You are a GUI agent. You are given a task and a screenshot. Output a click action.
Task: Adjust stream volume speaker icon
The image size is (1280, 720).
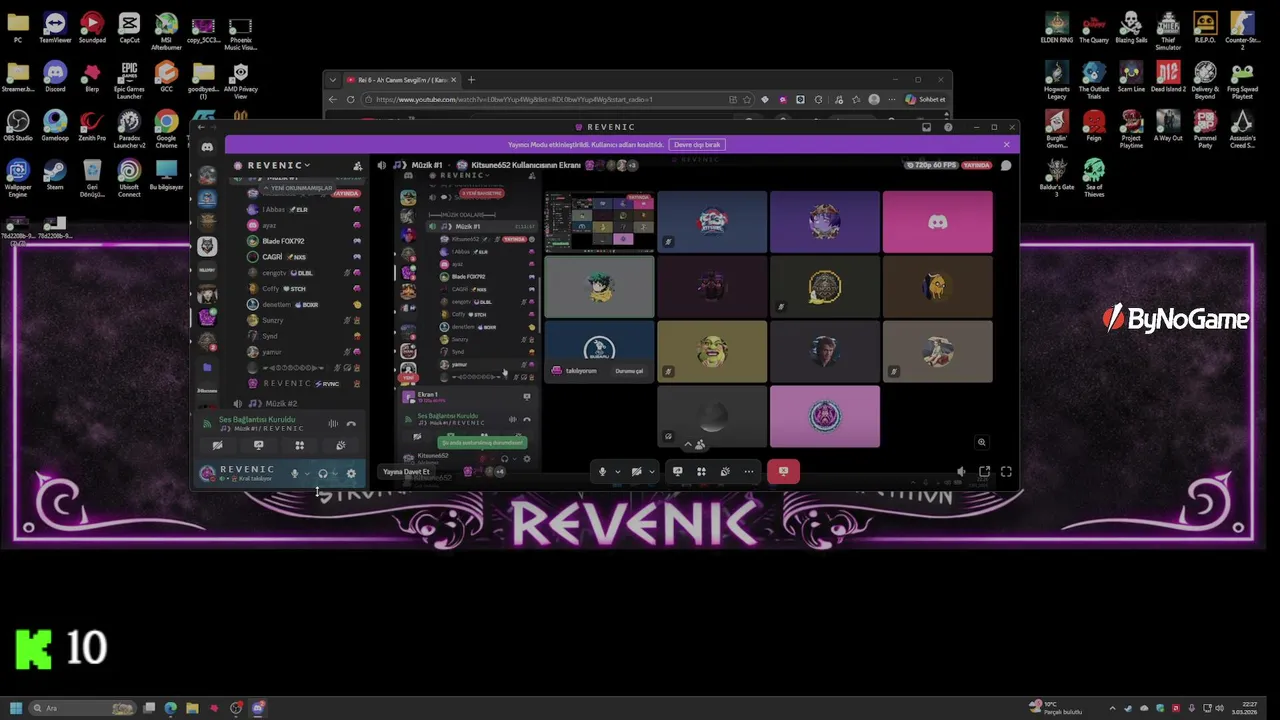(x=961, y=471)
